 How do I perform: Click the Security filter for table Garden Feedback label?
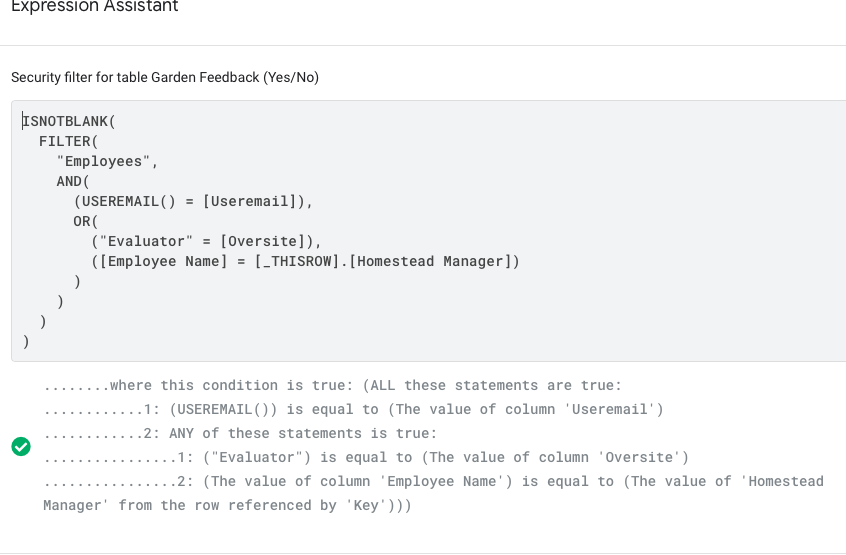point(165,77)
